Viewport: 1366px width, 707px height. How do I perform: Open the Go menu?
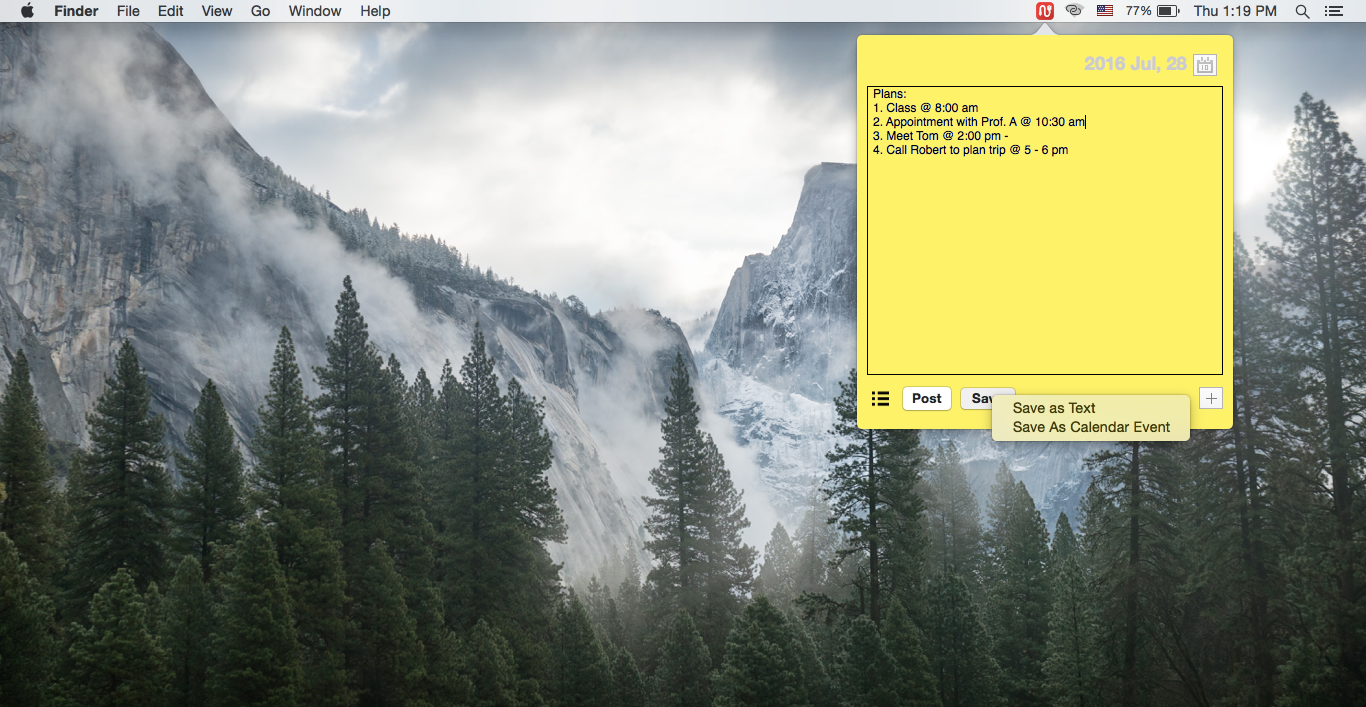pyautogui.click(x=261, y=11)
